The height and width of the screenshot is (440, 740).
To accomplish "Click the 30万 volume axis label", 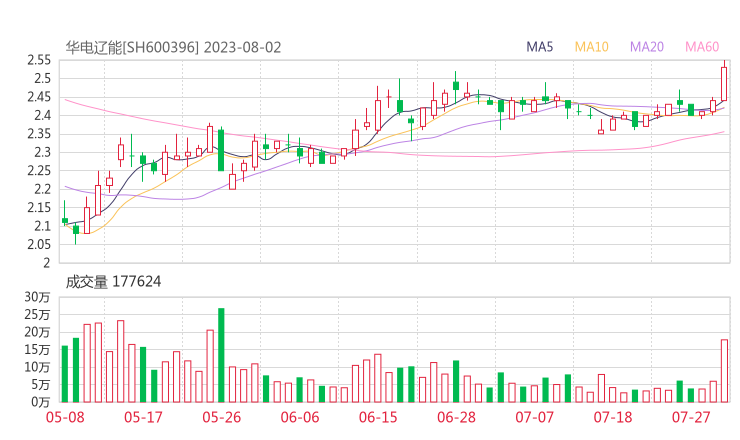I will pos(37,297).
